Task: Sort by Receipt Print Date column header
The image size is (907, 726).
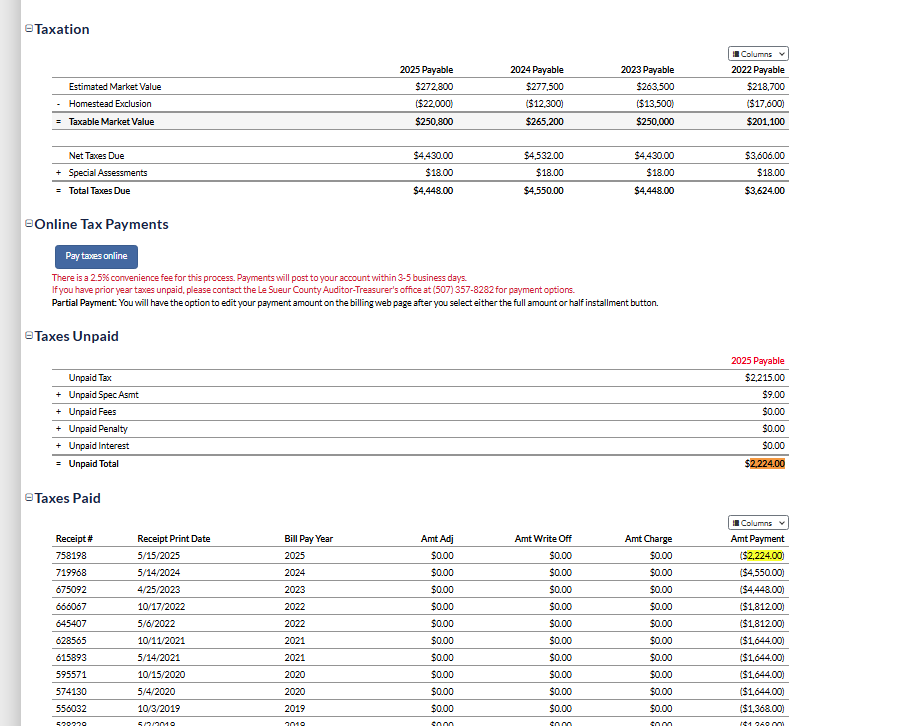Action: click(x=174, y=539)
